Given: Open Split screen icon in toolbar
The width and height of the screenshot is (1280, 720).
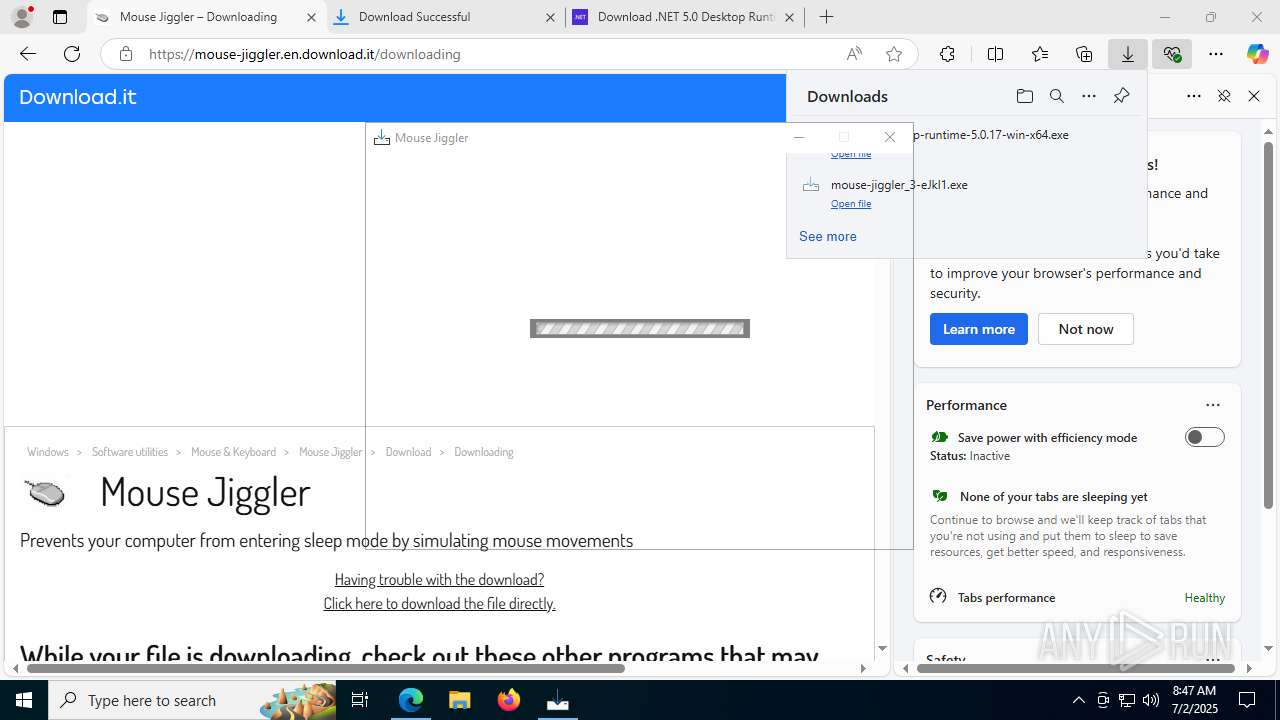Looking at the screenshot, I should (x=995, y=54).
